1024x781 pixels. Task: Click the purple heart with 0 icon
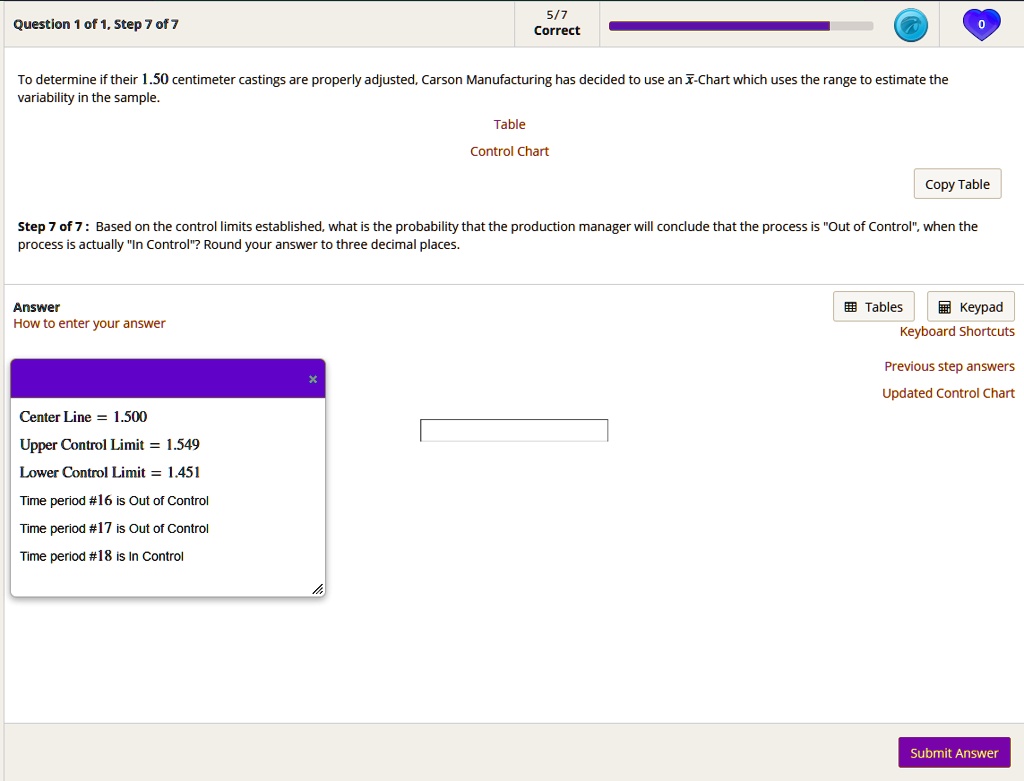point(981,24)
